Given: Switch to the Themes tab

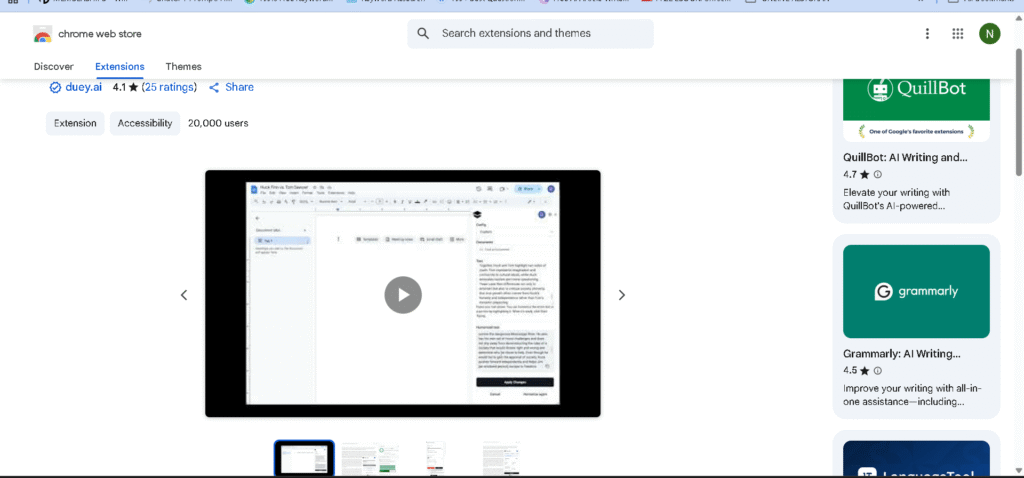Looking at the screenshot, I should [x=184, y=67].
